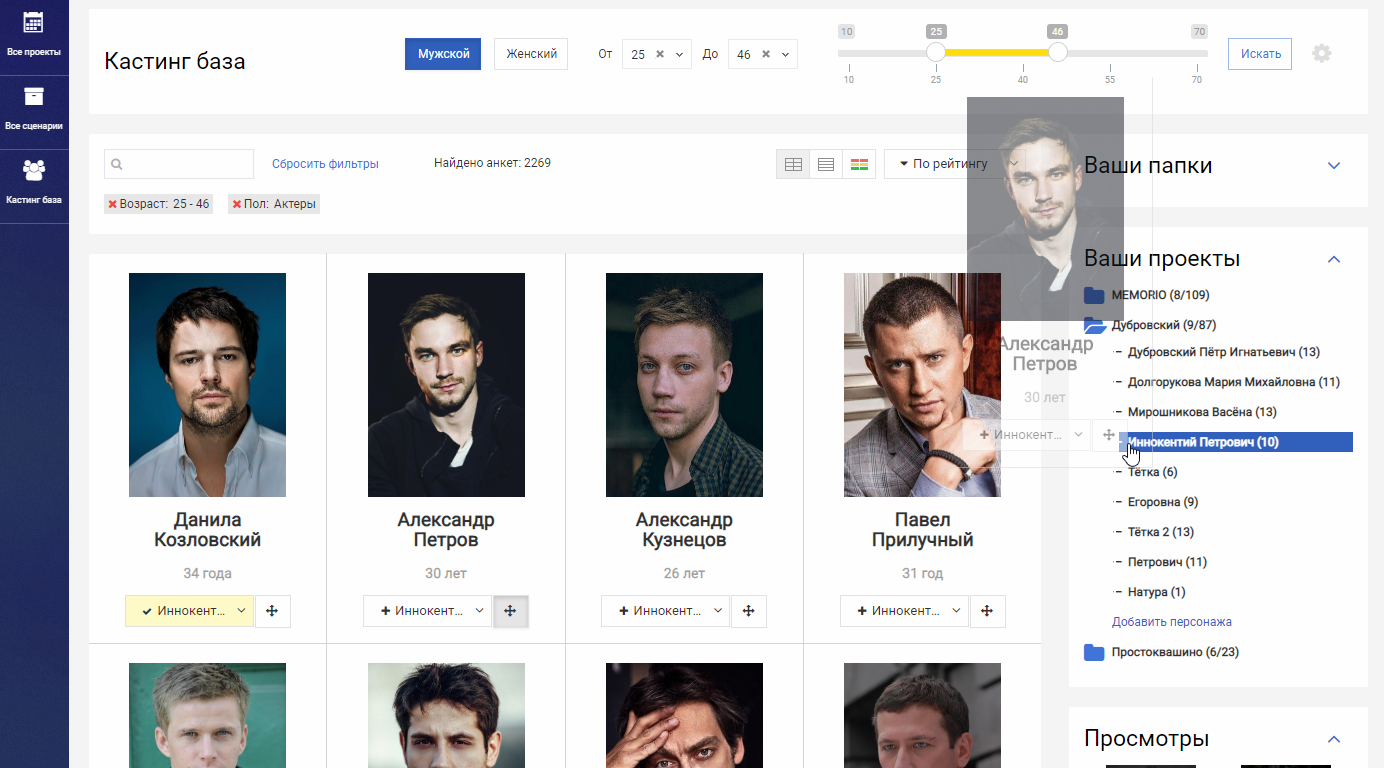
Task: Click Добавить персонажа link
Action: tap(1172, 622)
